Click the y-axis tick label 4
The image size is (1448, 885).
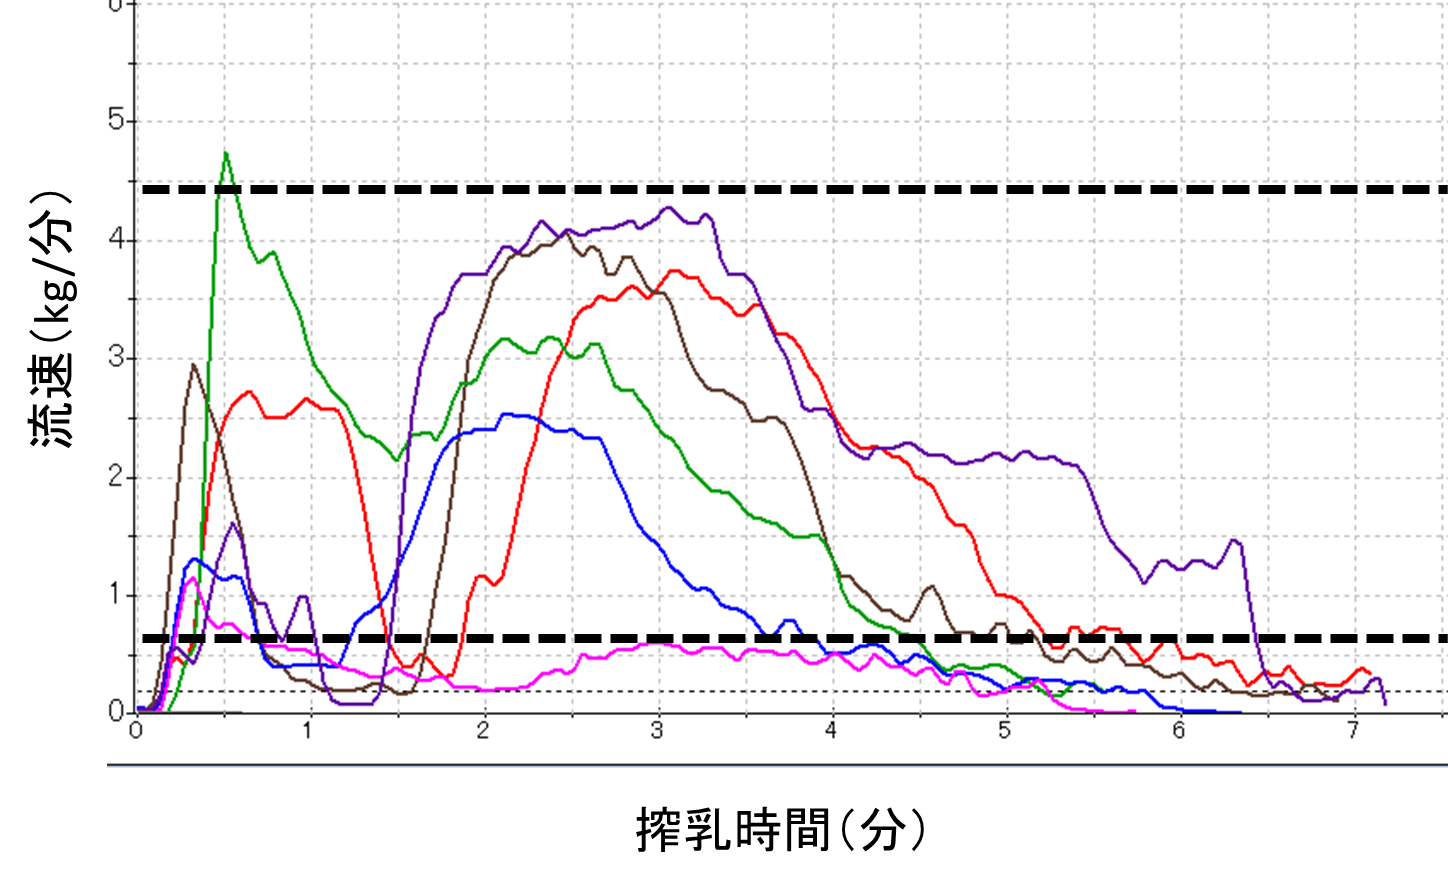coord(117,239)
